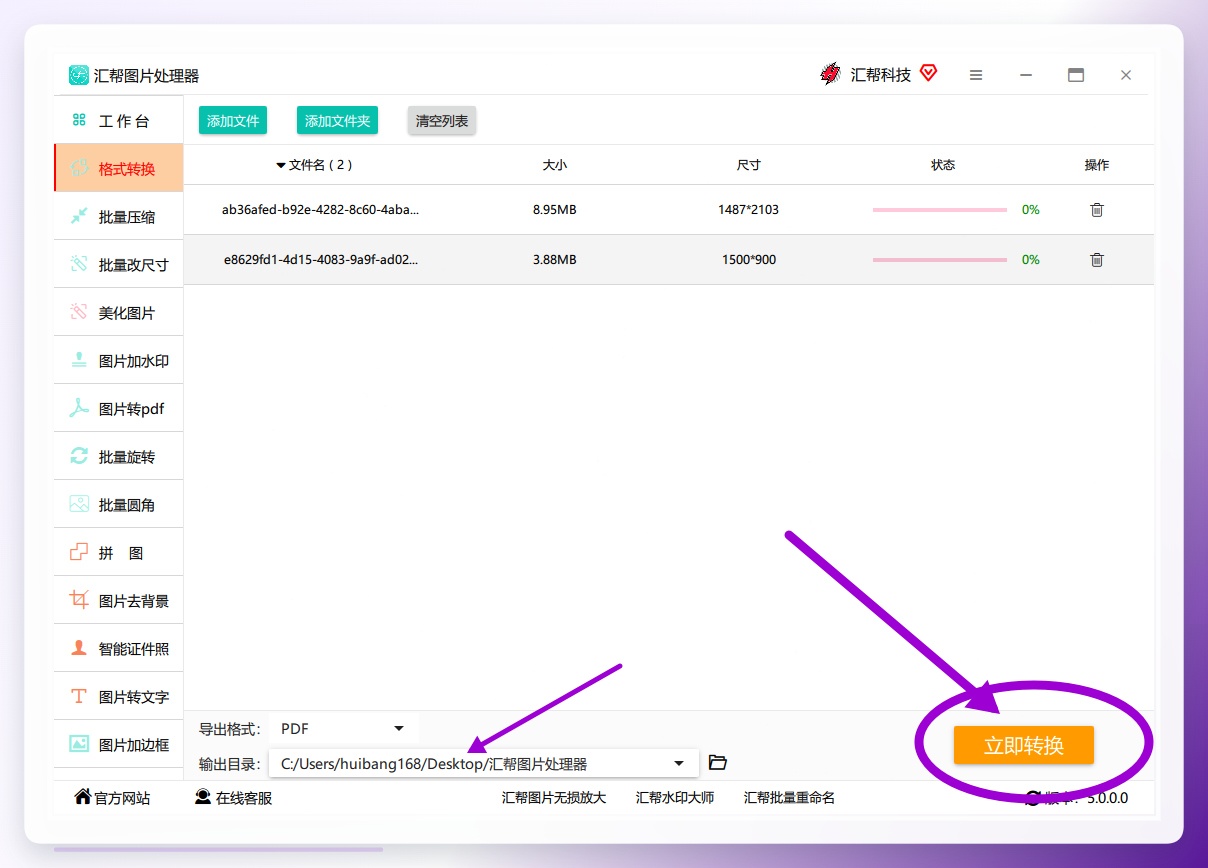Click the 添加文件夹 button
The image size is (1208, 868).
[x=337, y=121]
